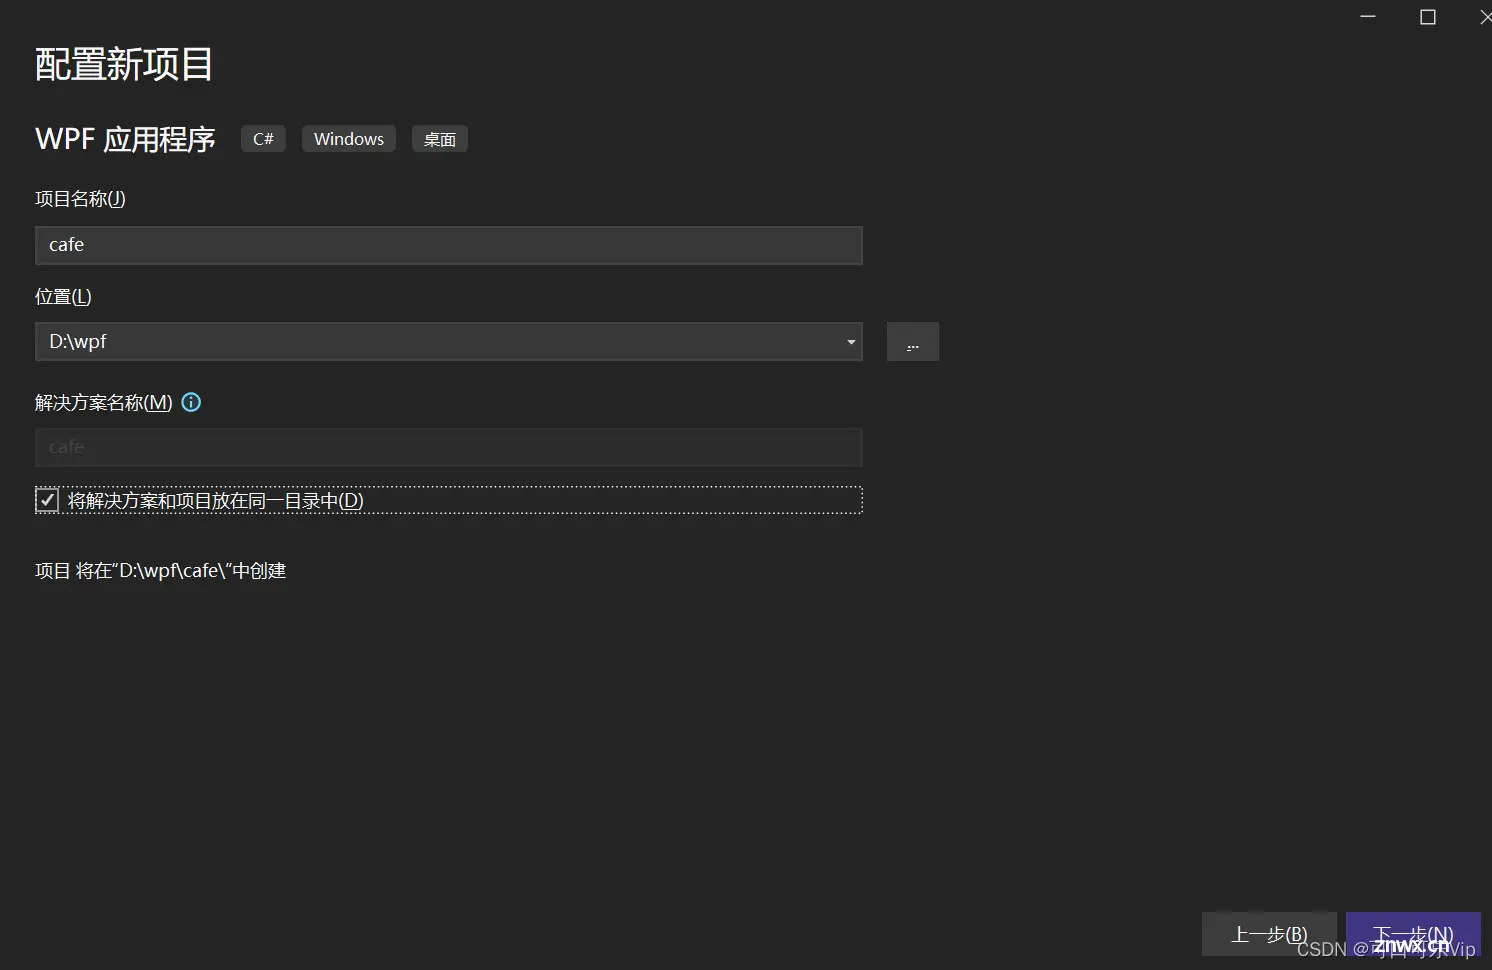Proceed with the 下一步(N) button
Image resolution: width=1492 pixels, height=970 pixels.
tap(1413, 934)
